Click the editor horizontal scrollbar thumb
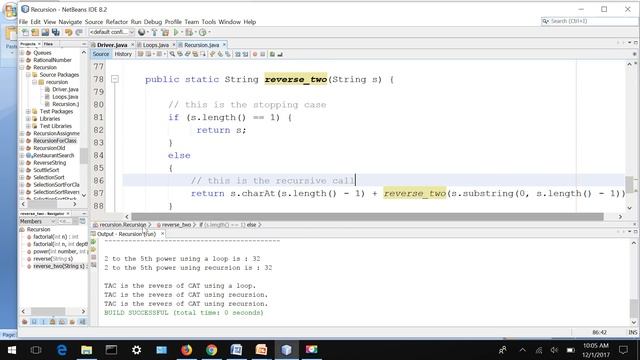The width and height of the screenshot is (640, 360). (367, 216)
